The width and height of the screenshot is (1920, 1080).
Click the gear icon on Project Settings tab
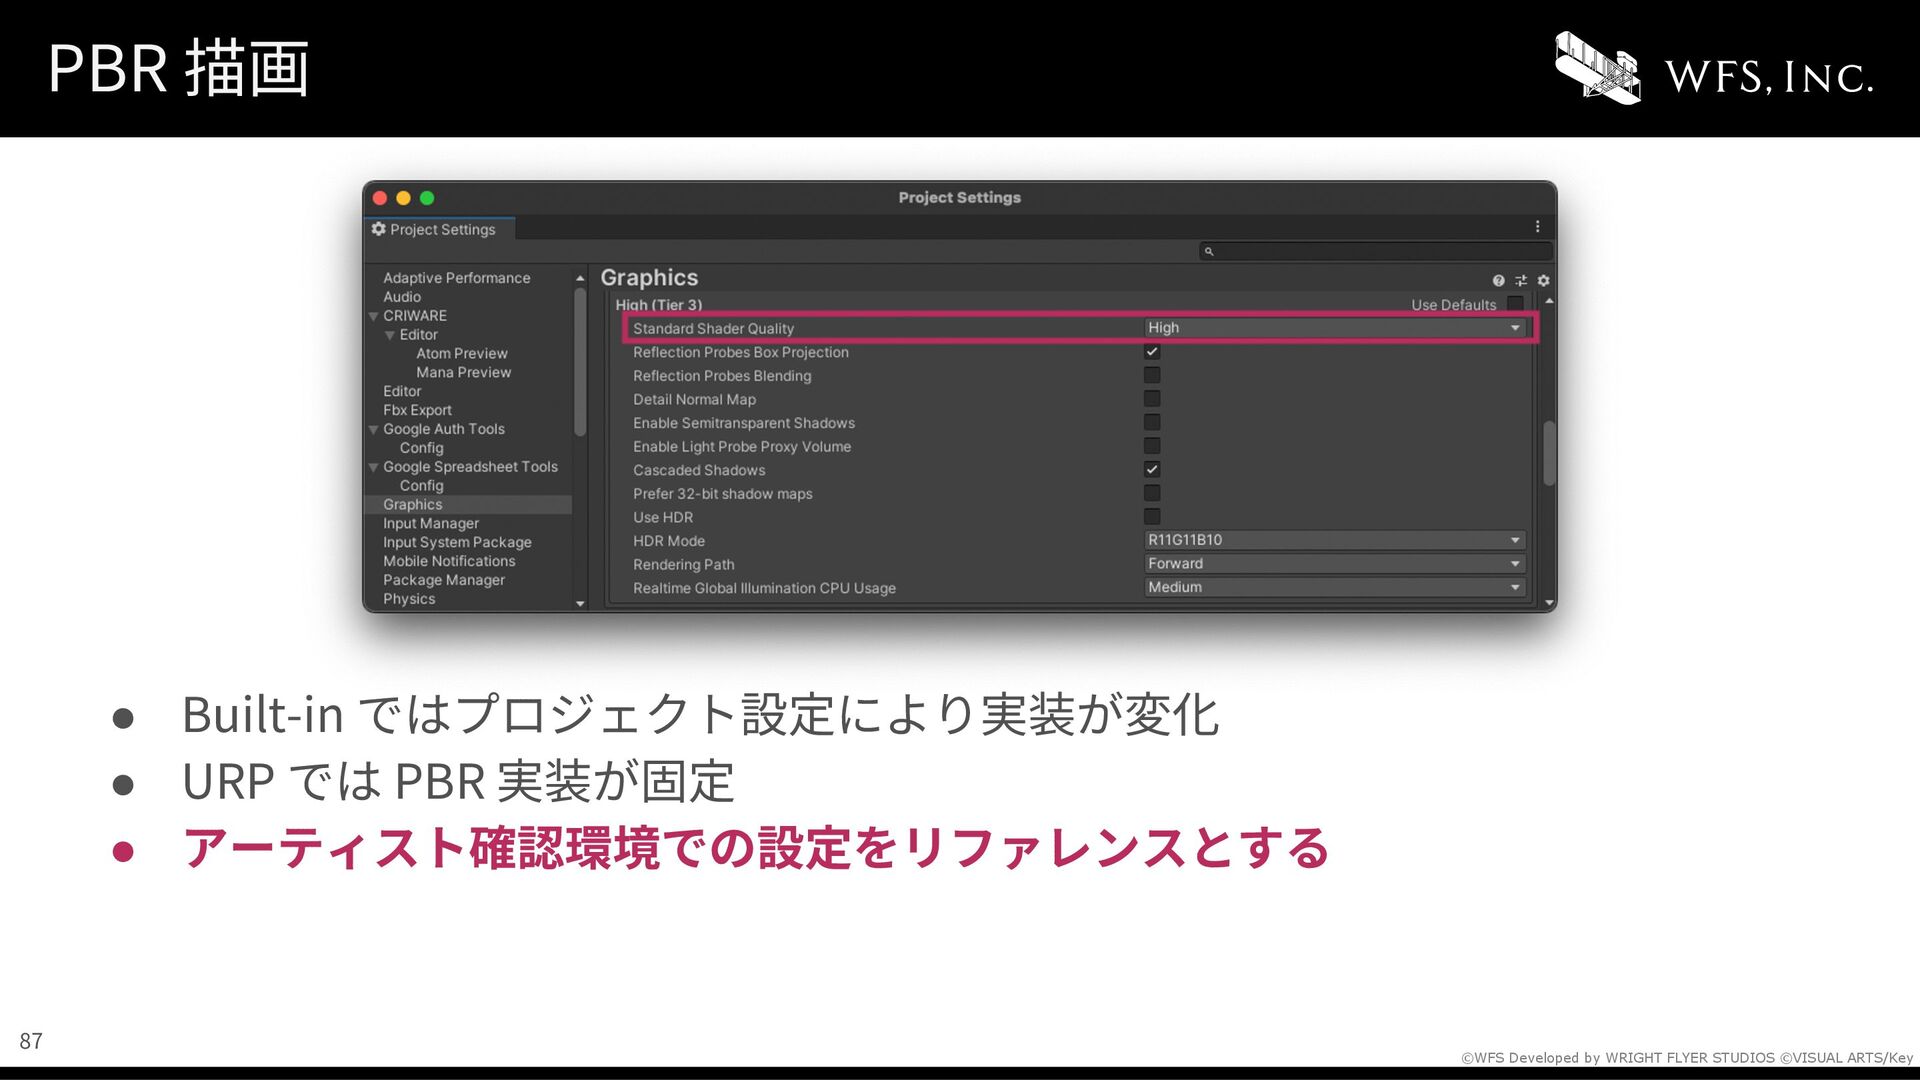pos(378,229)
